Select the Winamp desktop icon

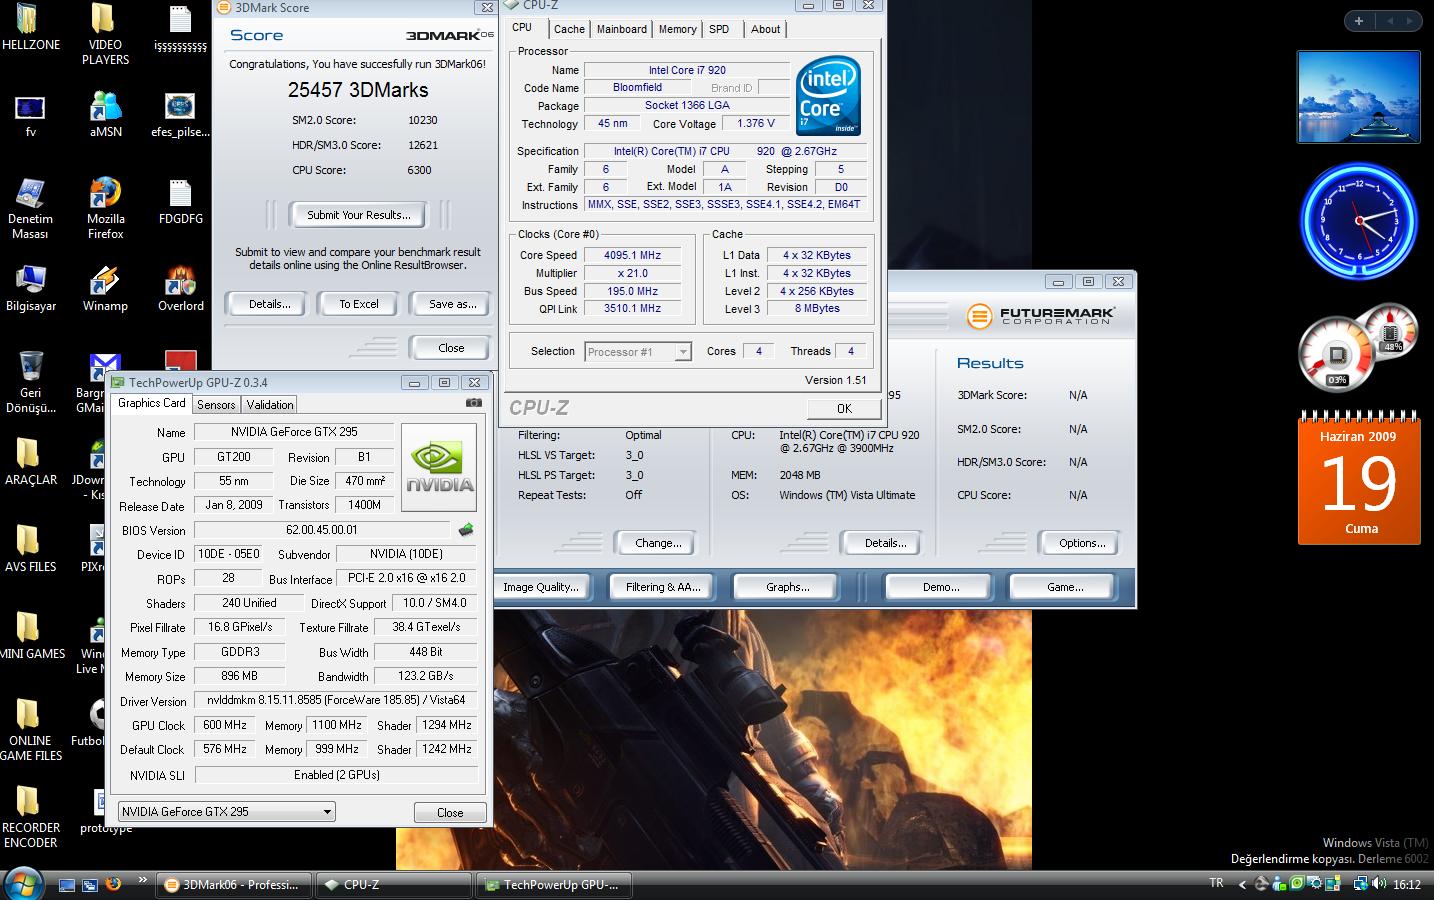[x=105, y=288]
